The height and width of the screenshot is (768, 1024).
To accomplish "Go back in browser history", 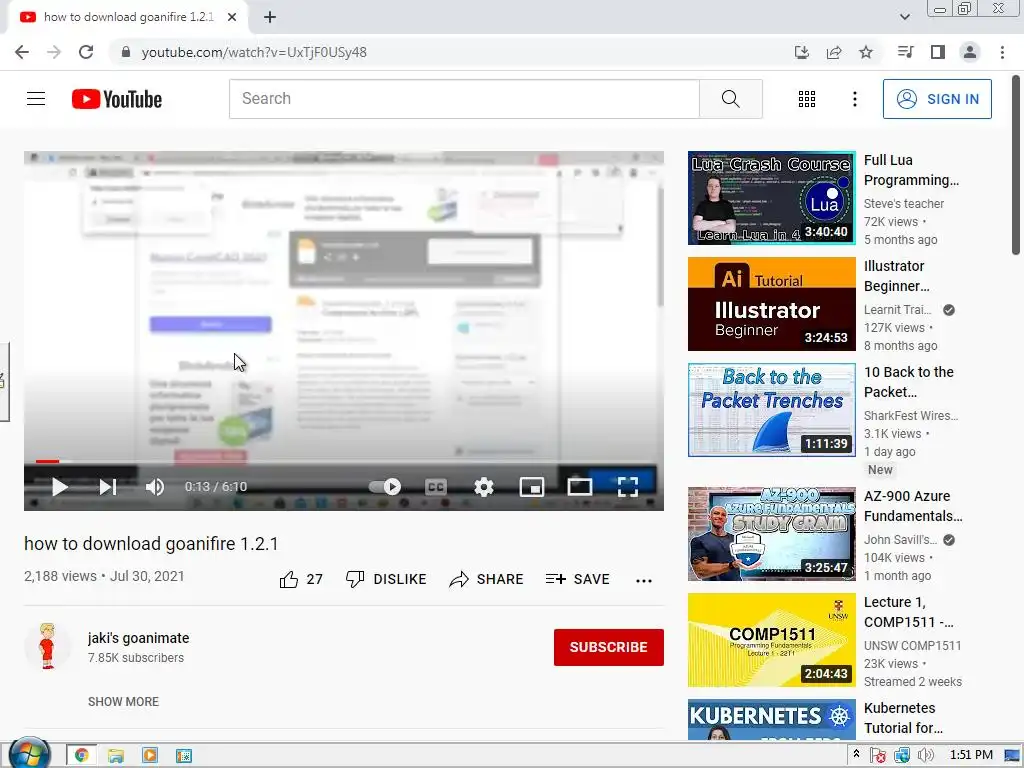I will (x=22, y=52).
